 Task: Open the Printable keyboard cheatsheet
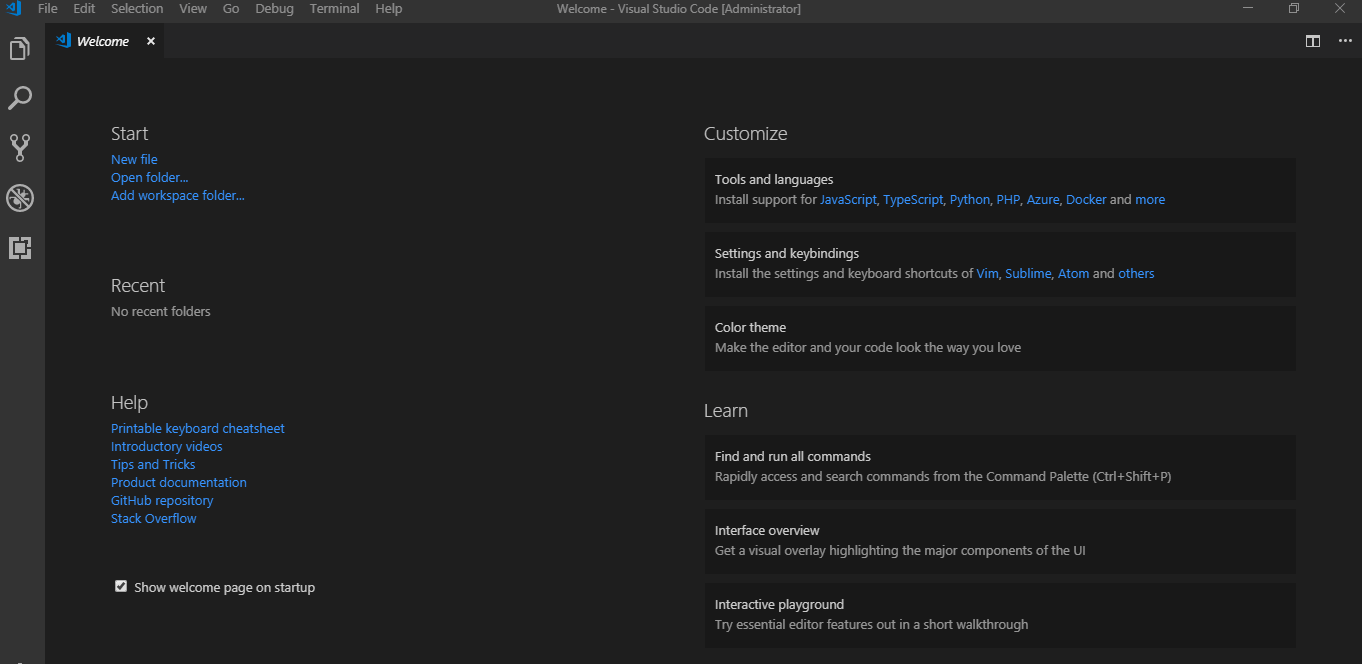point(197,428)
